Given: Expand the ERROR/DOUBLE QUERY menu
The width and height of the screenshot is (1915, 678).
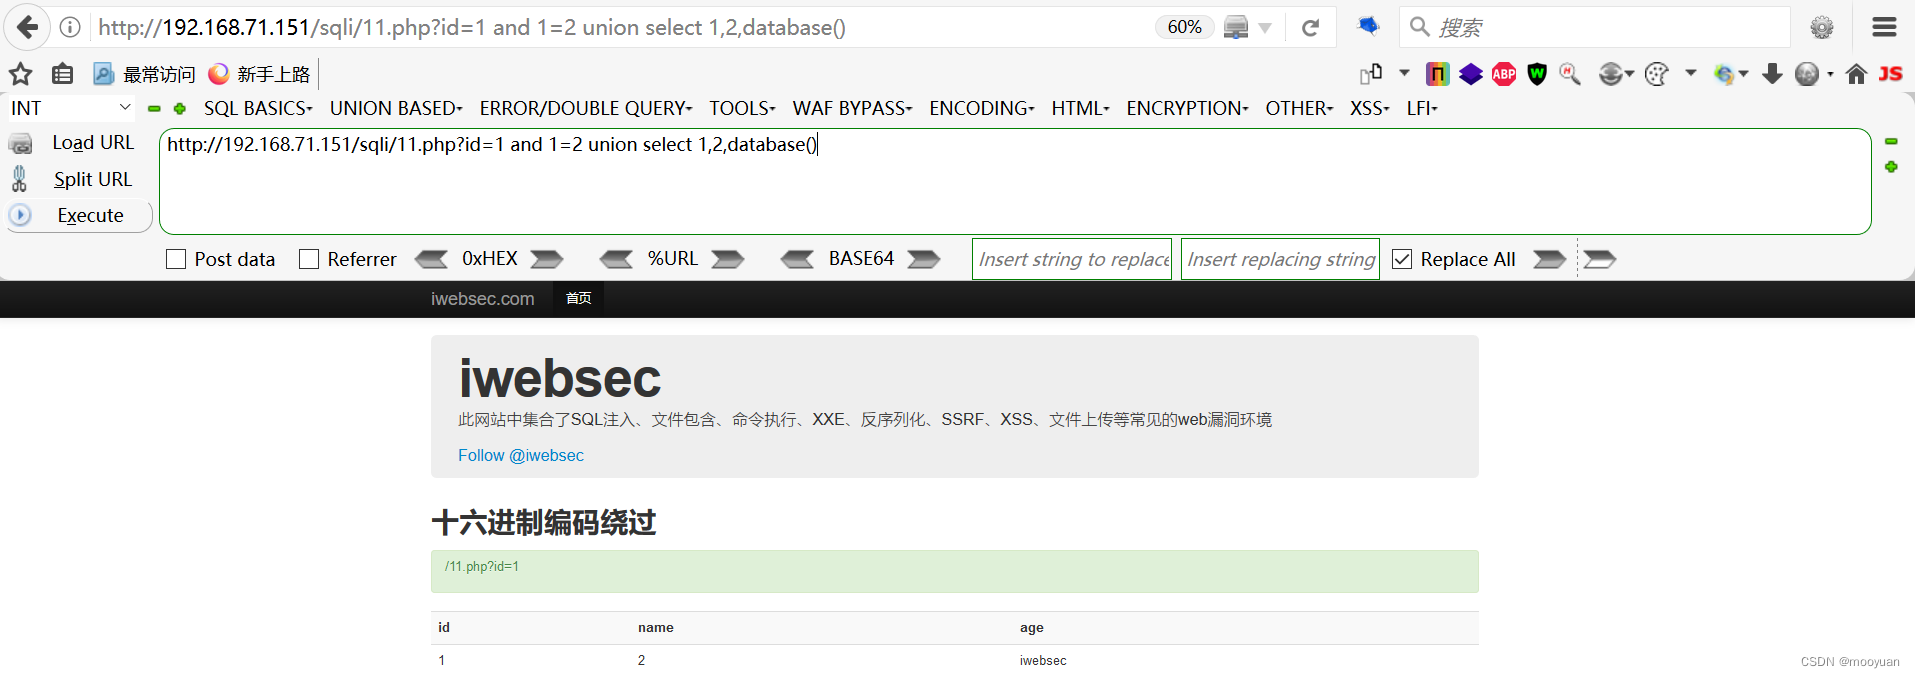Looking at the screenshot, I should click(x=586, y=108).
